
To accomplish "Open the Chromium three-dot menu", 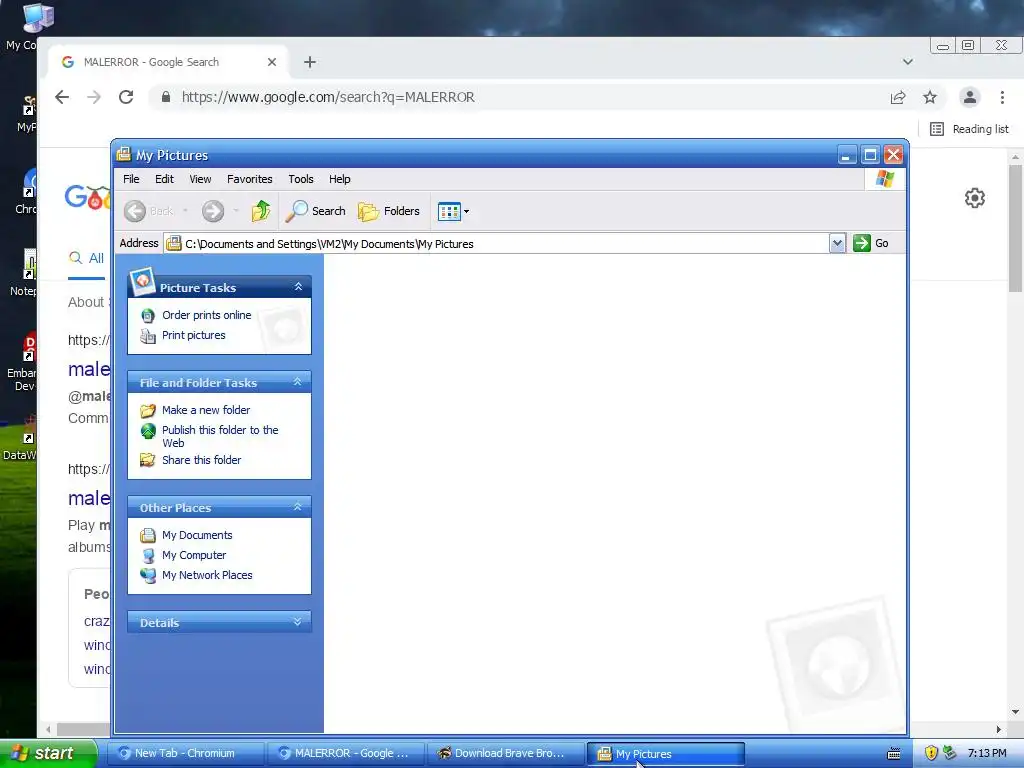I will tap(1002, 97).
